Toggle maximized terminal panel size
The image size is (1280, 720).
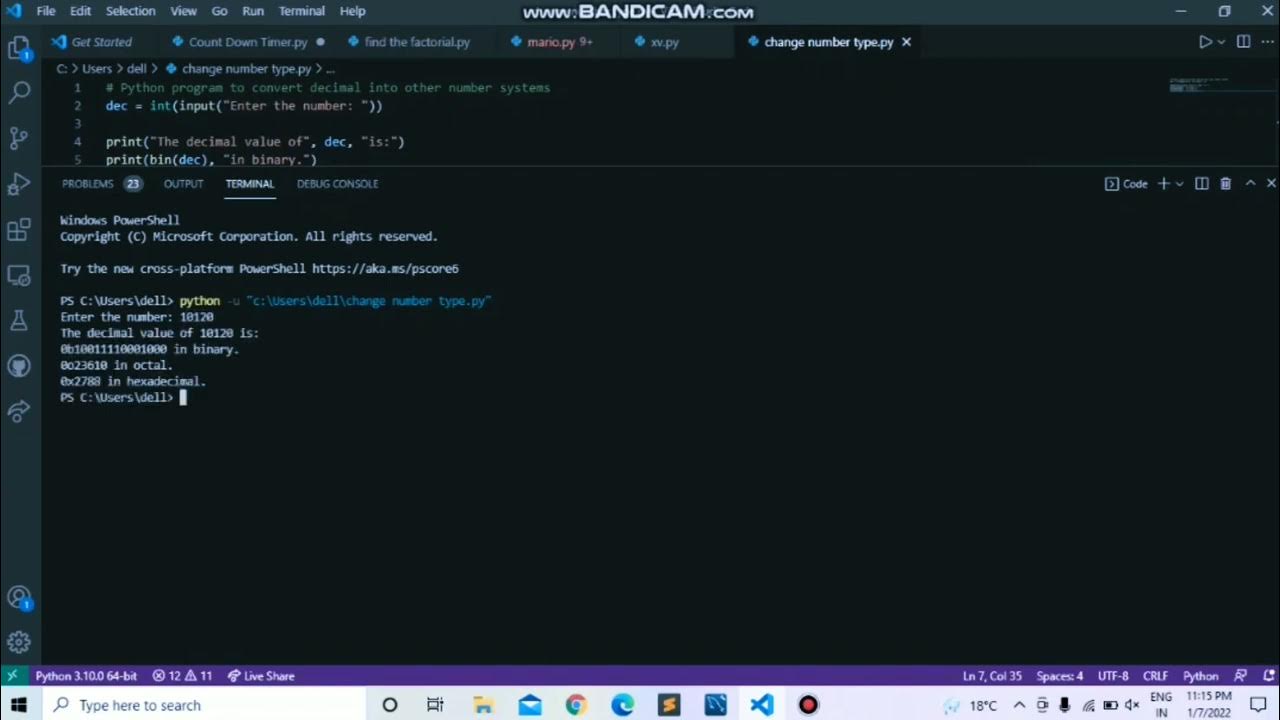pos(1250,184)
